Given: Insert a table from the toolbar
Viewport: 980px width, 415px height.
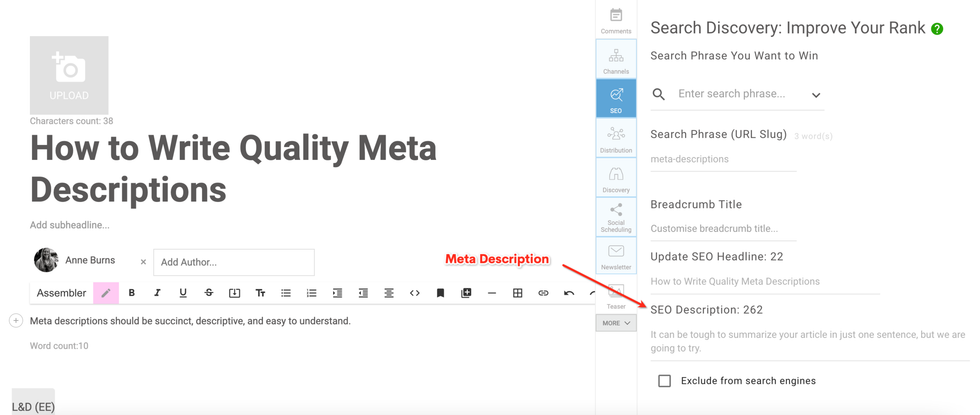Looking at the screenshot, I should pos(517,293).
